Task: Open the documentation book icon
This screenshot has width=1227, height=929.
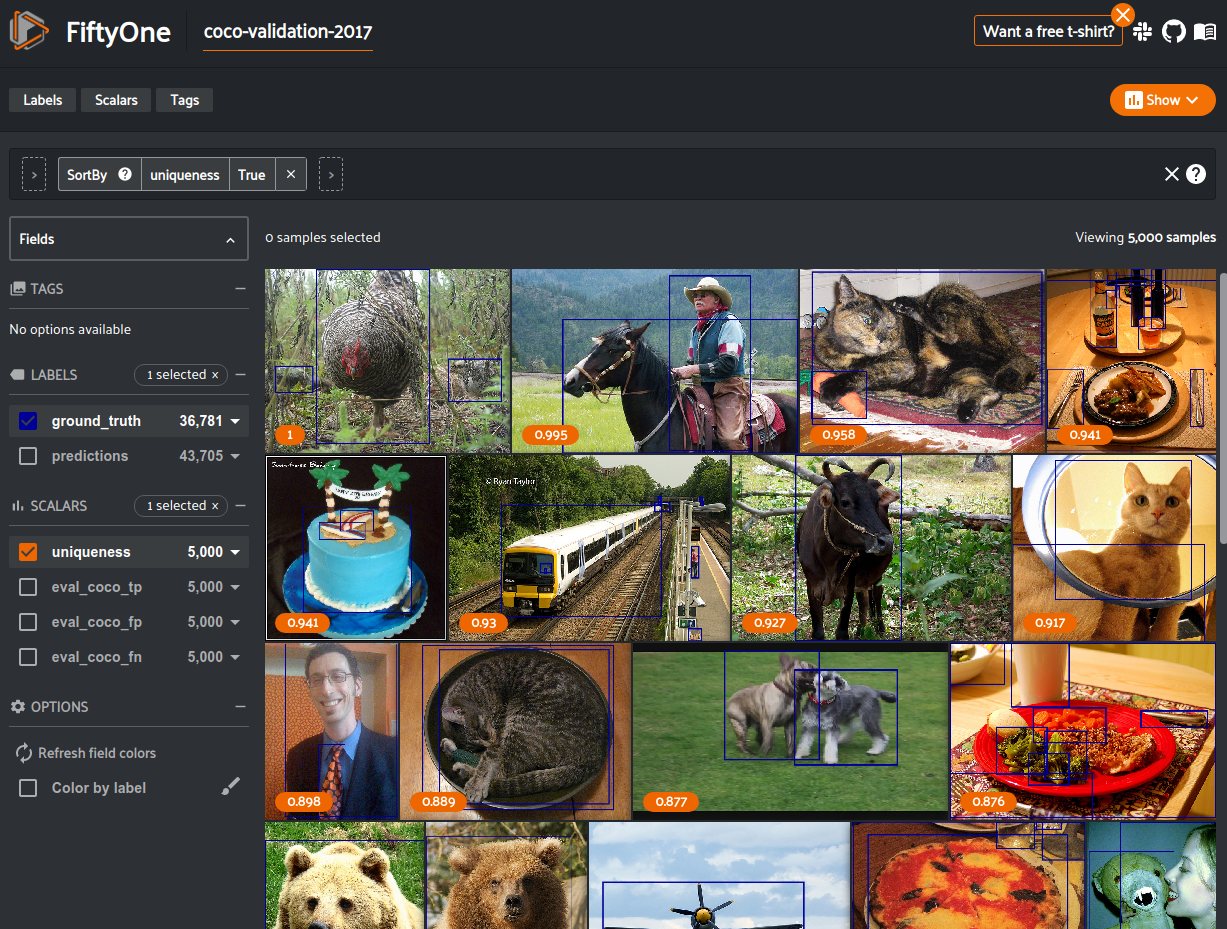Action: tap(1205, 31)
